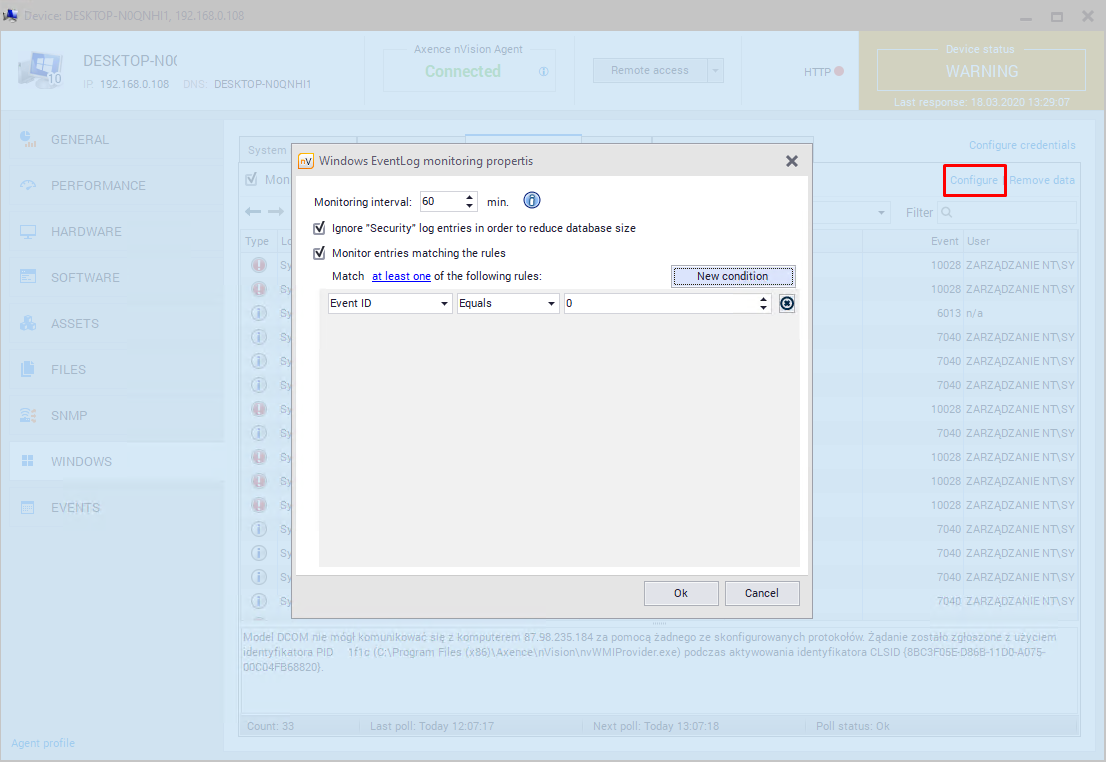This screenshot has width=1106, height=762.
Task: Increase monitoring interval with the up arrow
Action: click(x=471, y=196)
